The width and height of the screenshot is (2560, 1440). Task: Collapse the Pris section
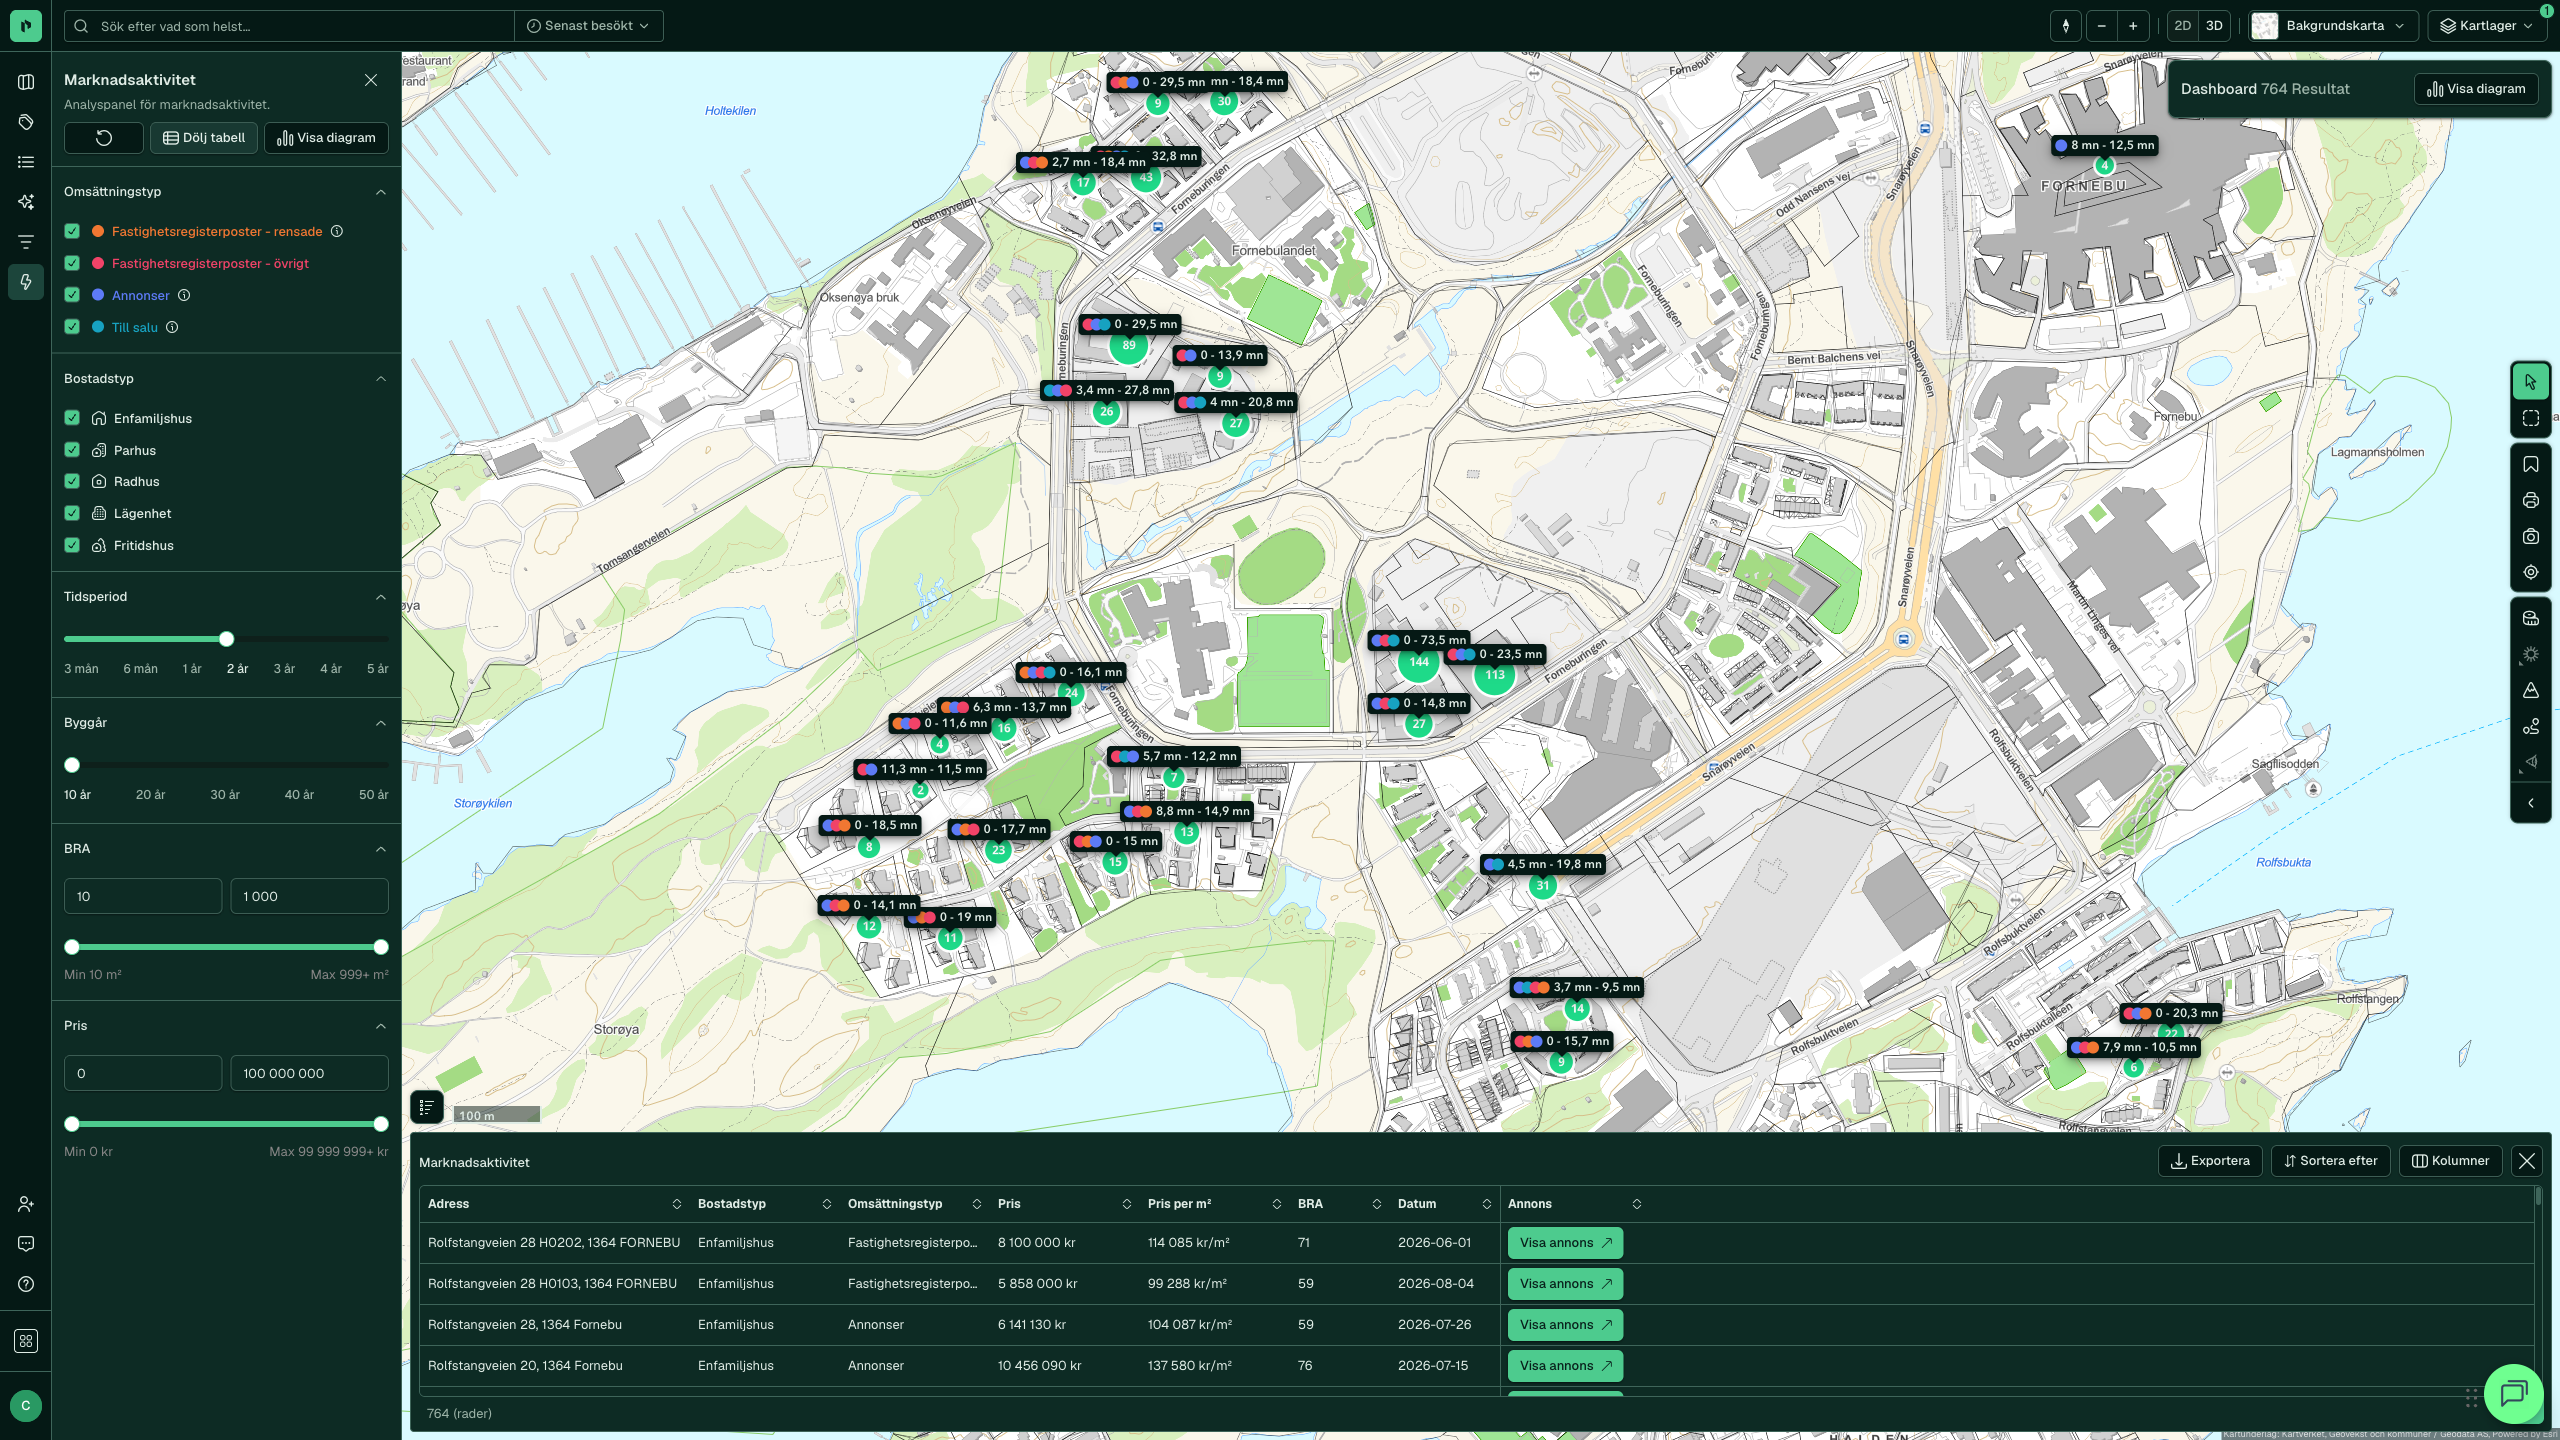(381, 1026)
